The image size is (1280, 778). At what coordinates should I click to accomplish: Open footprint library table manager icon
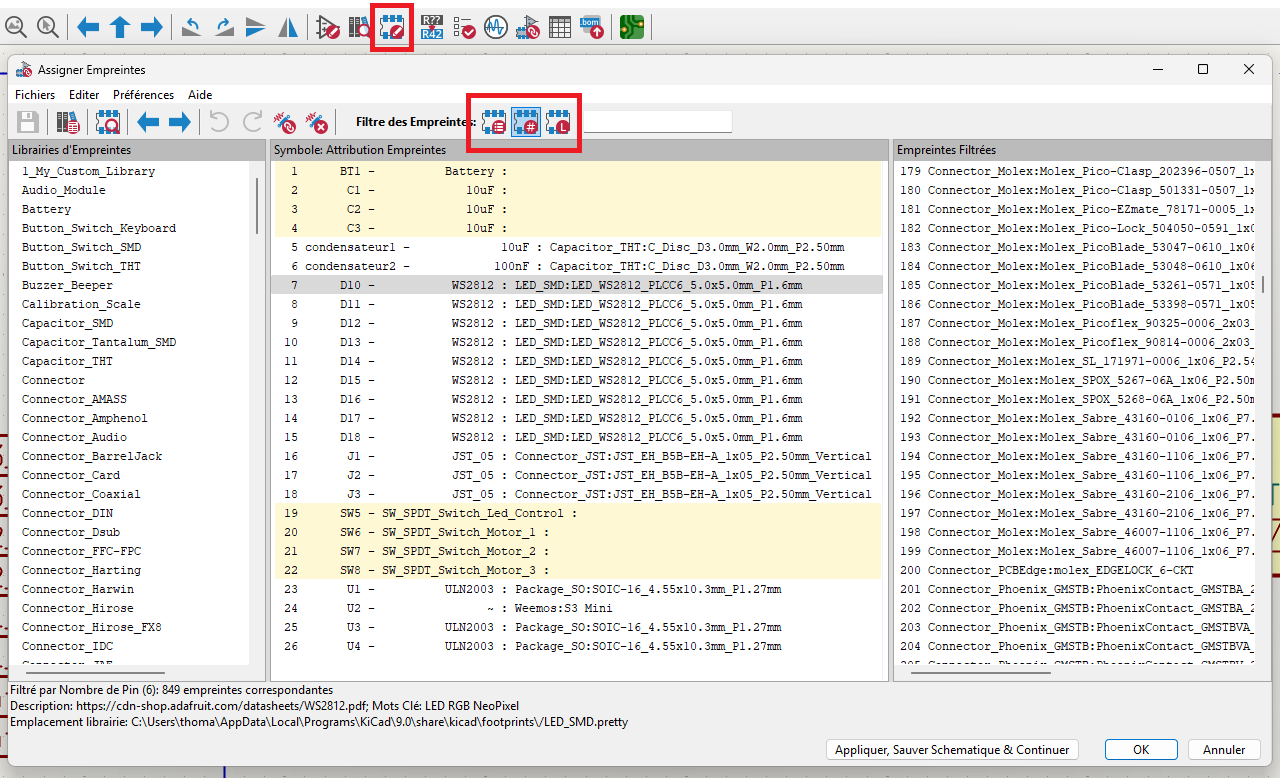click(68, 123)
